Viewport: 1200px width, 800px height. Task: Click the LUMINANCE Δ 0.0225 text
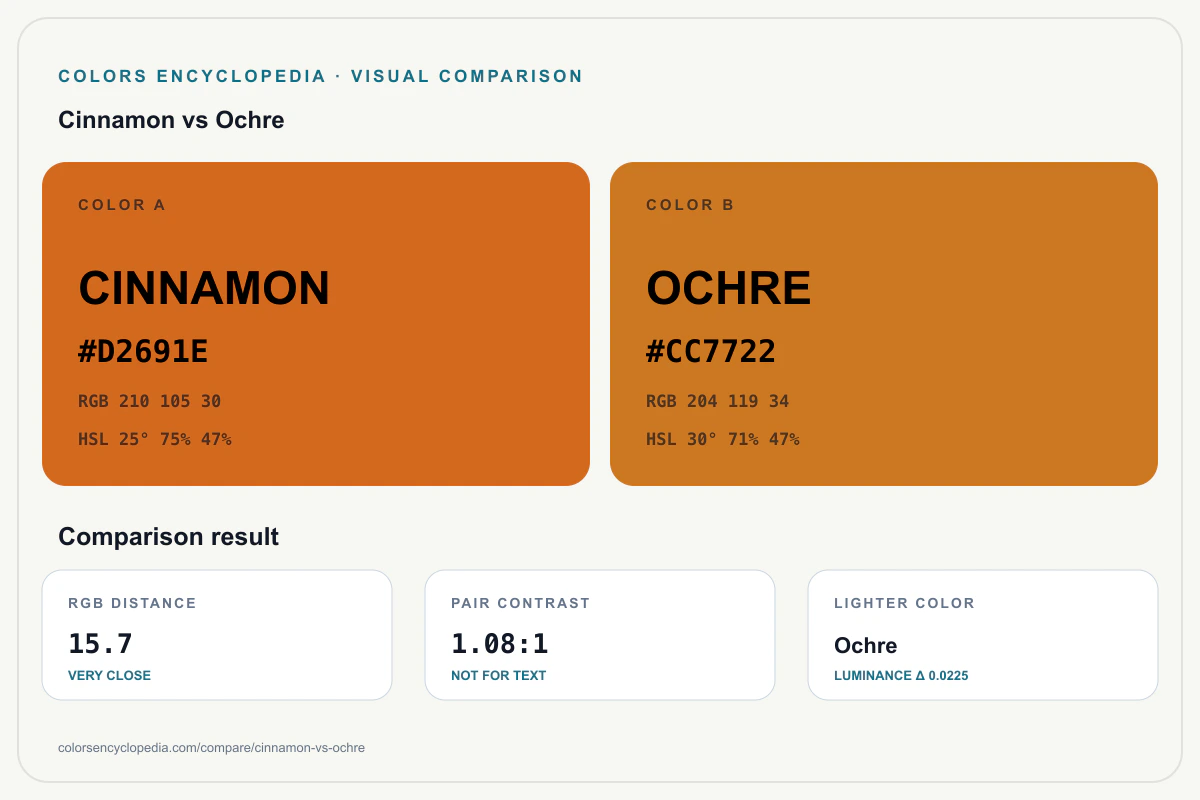(x=901, y=676)
